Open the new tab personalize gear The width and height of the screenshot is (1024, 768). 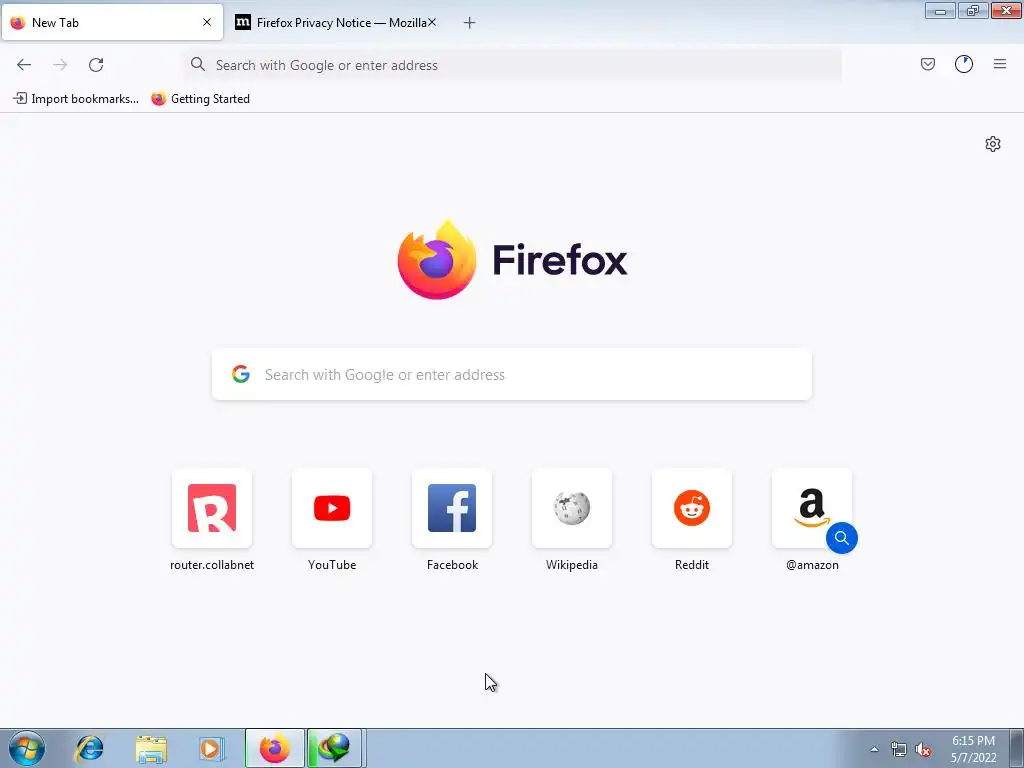pyautogui.click(x=993, y=144)
